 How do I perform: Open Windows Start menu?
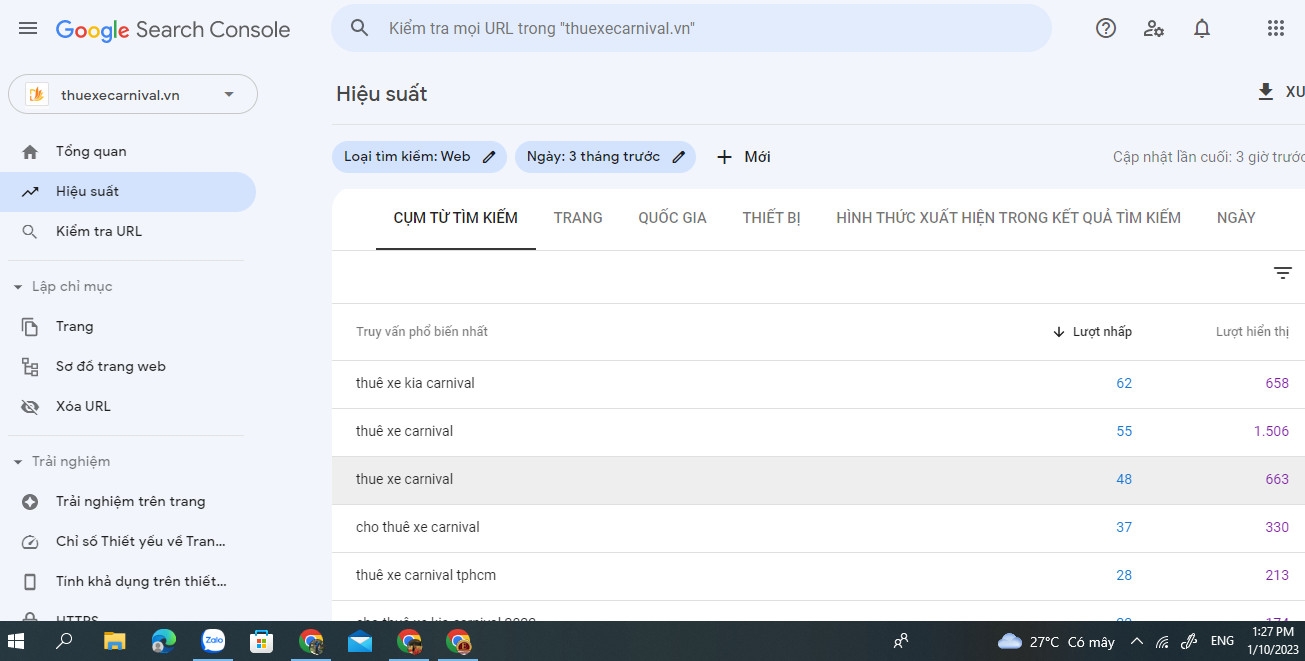pos(17,641)
